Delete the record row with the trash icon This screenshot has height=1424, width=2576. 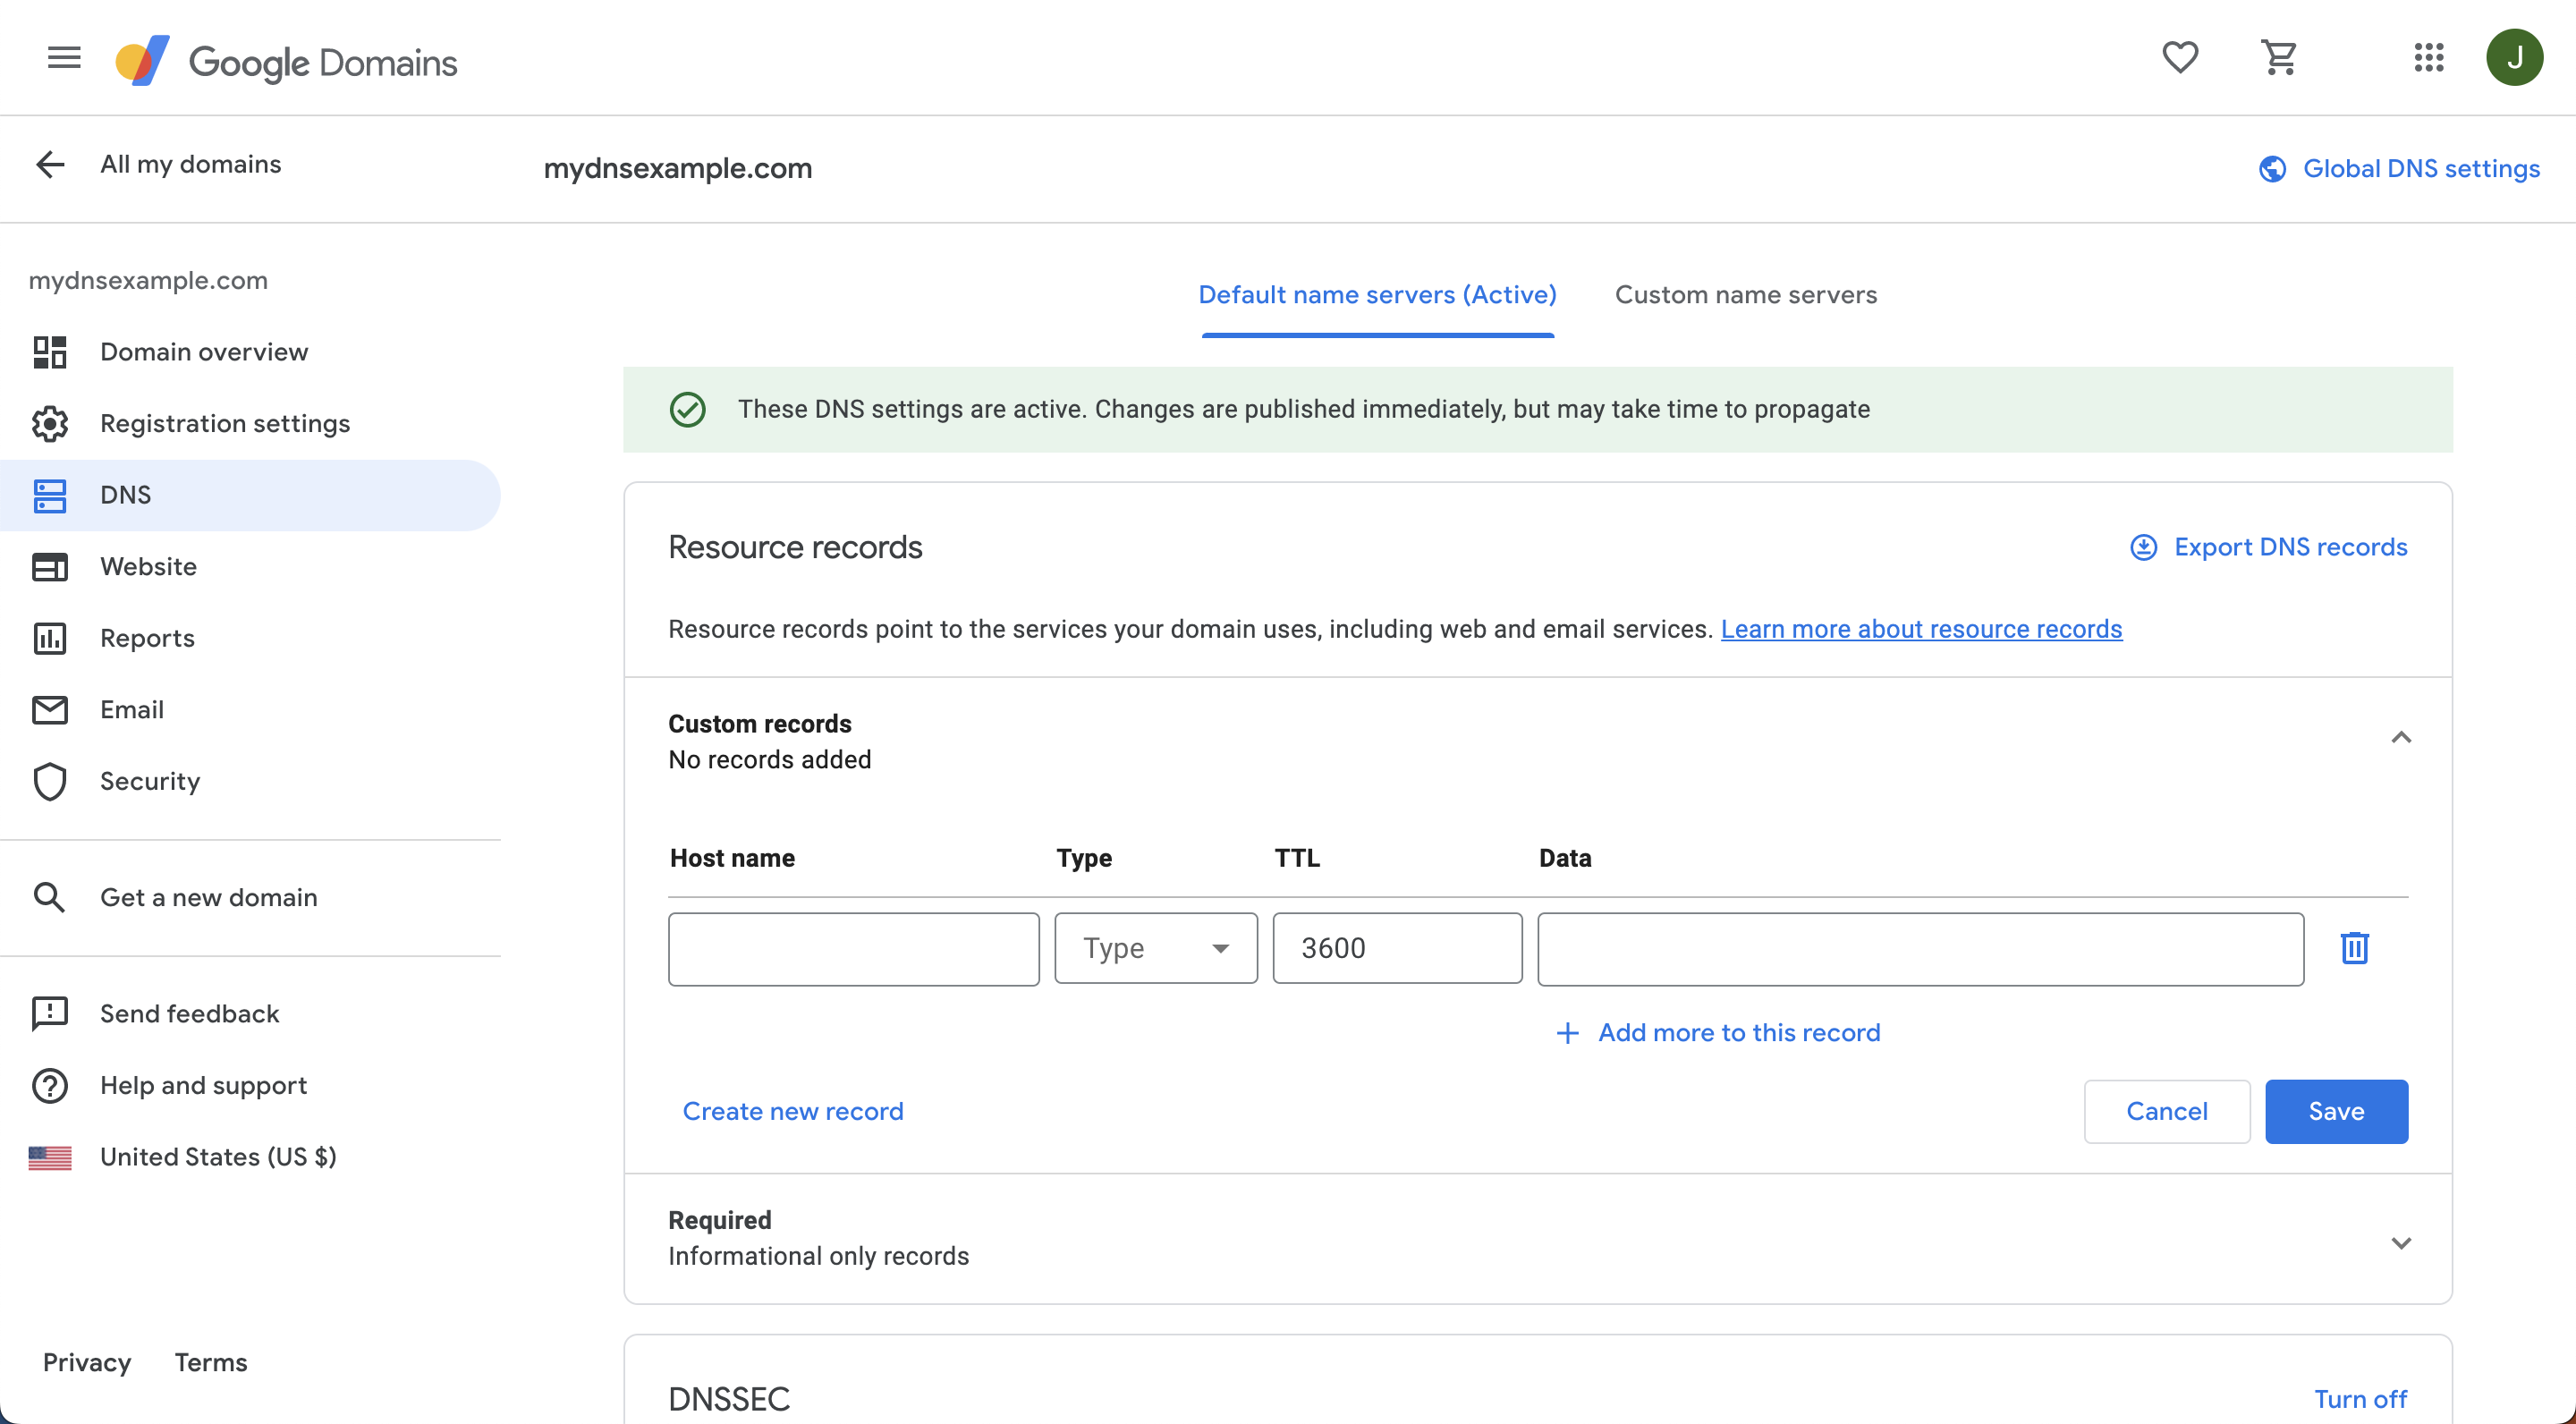(2355, 948)
